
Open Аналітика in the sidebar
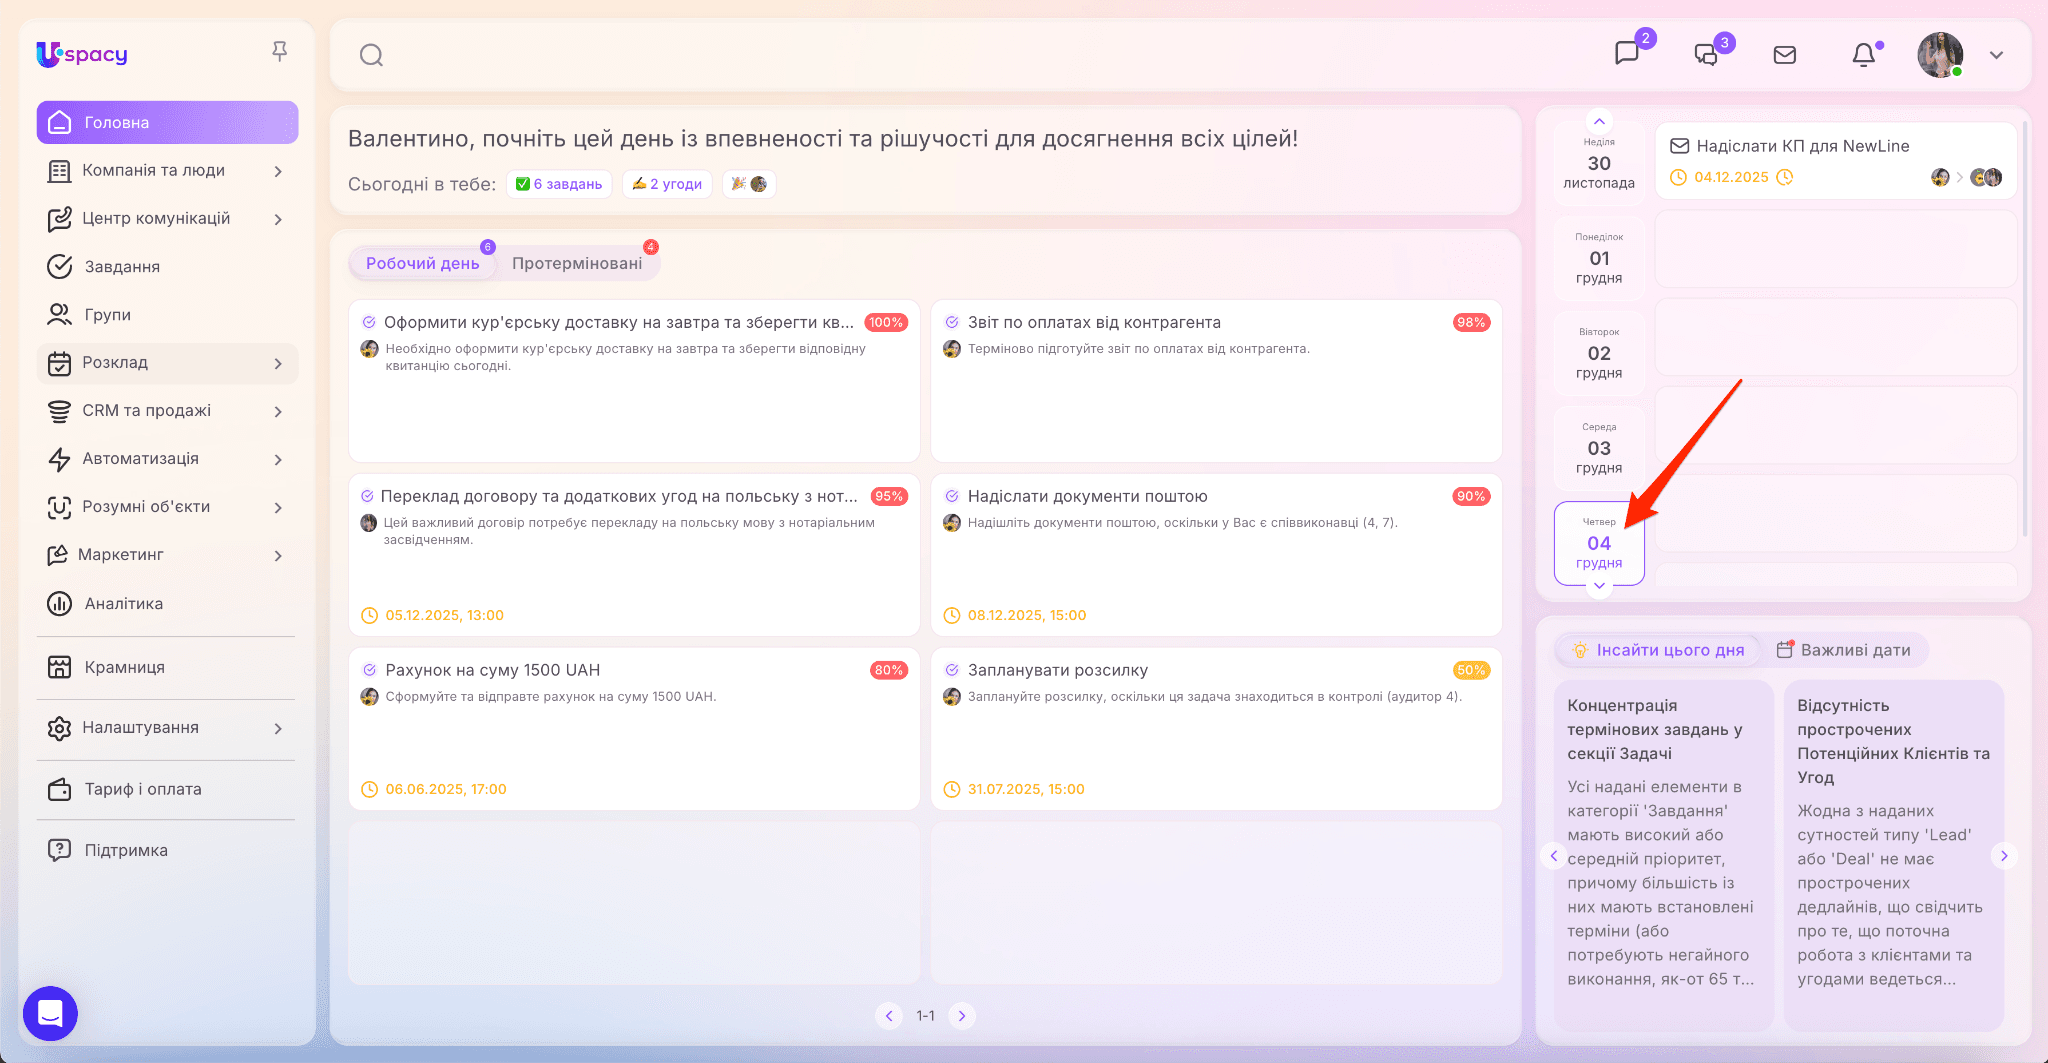coord(167,603)
